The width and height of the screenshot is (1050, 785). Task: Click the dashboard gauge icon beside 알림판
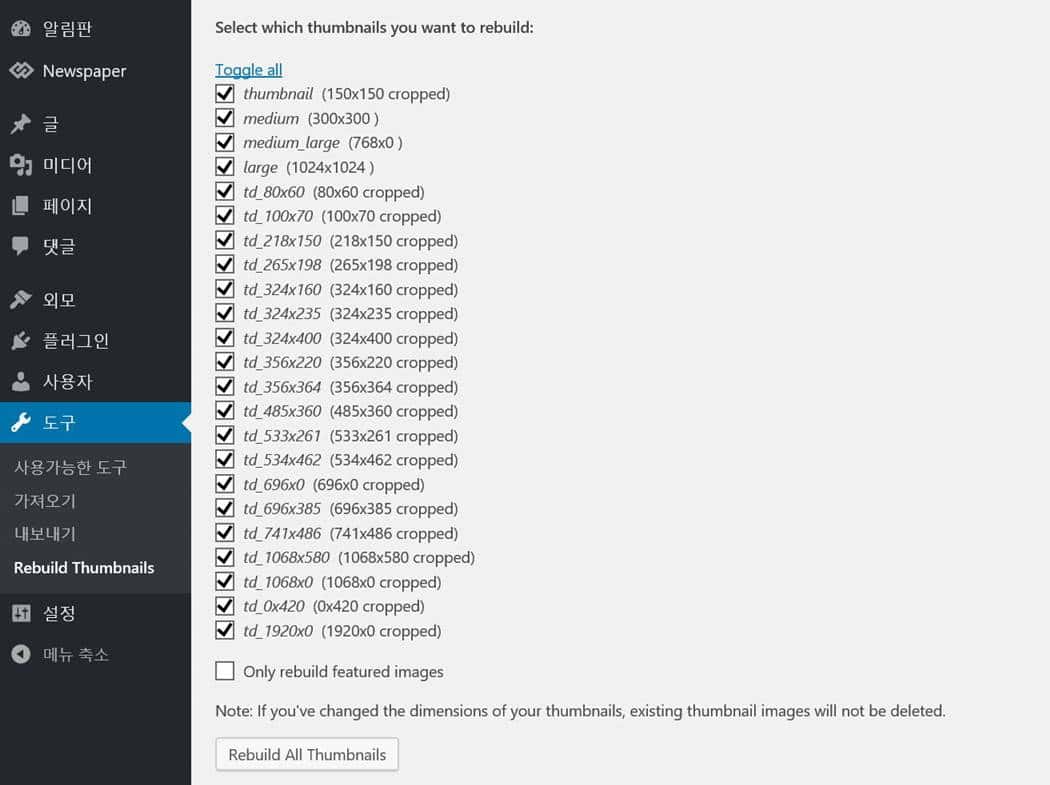tap(21, 29)
